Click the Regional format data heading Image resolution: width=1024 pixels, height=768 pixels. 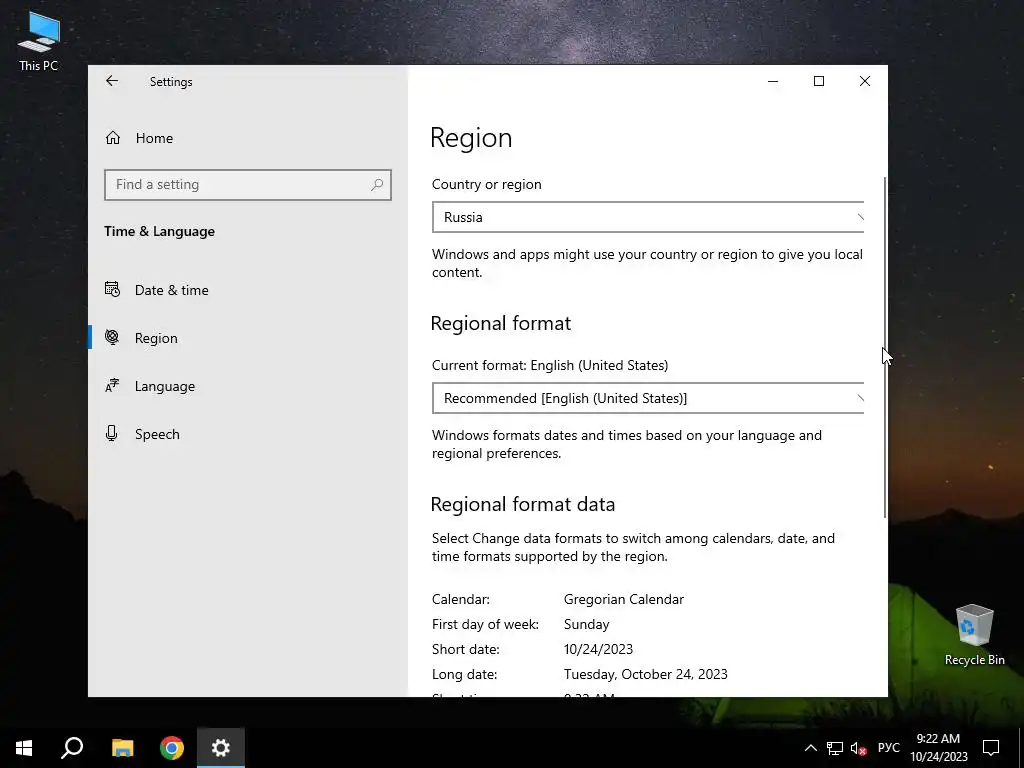522,504
